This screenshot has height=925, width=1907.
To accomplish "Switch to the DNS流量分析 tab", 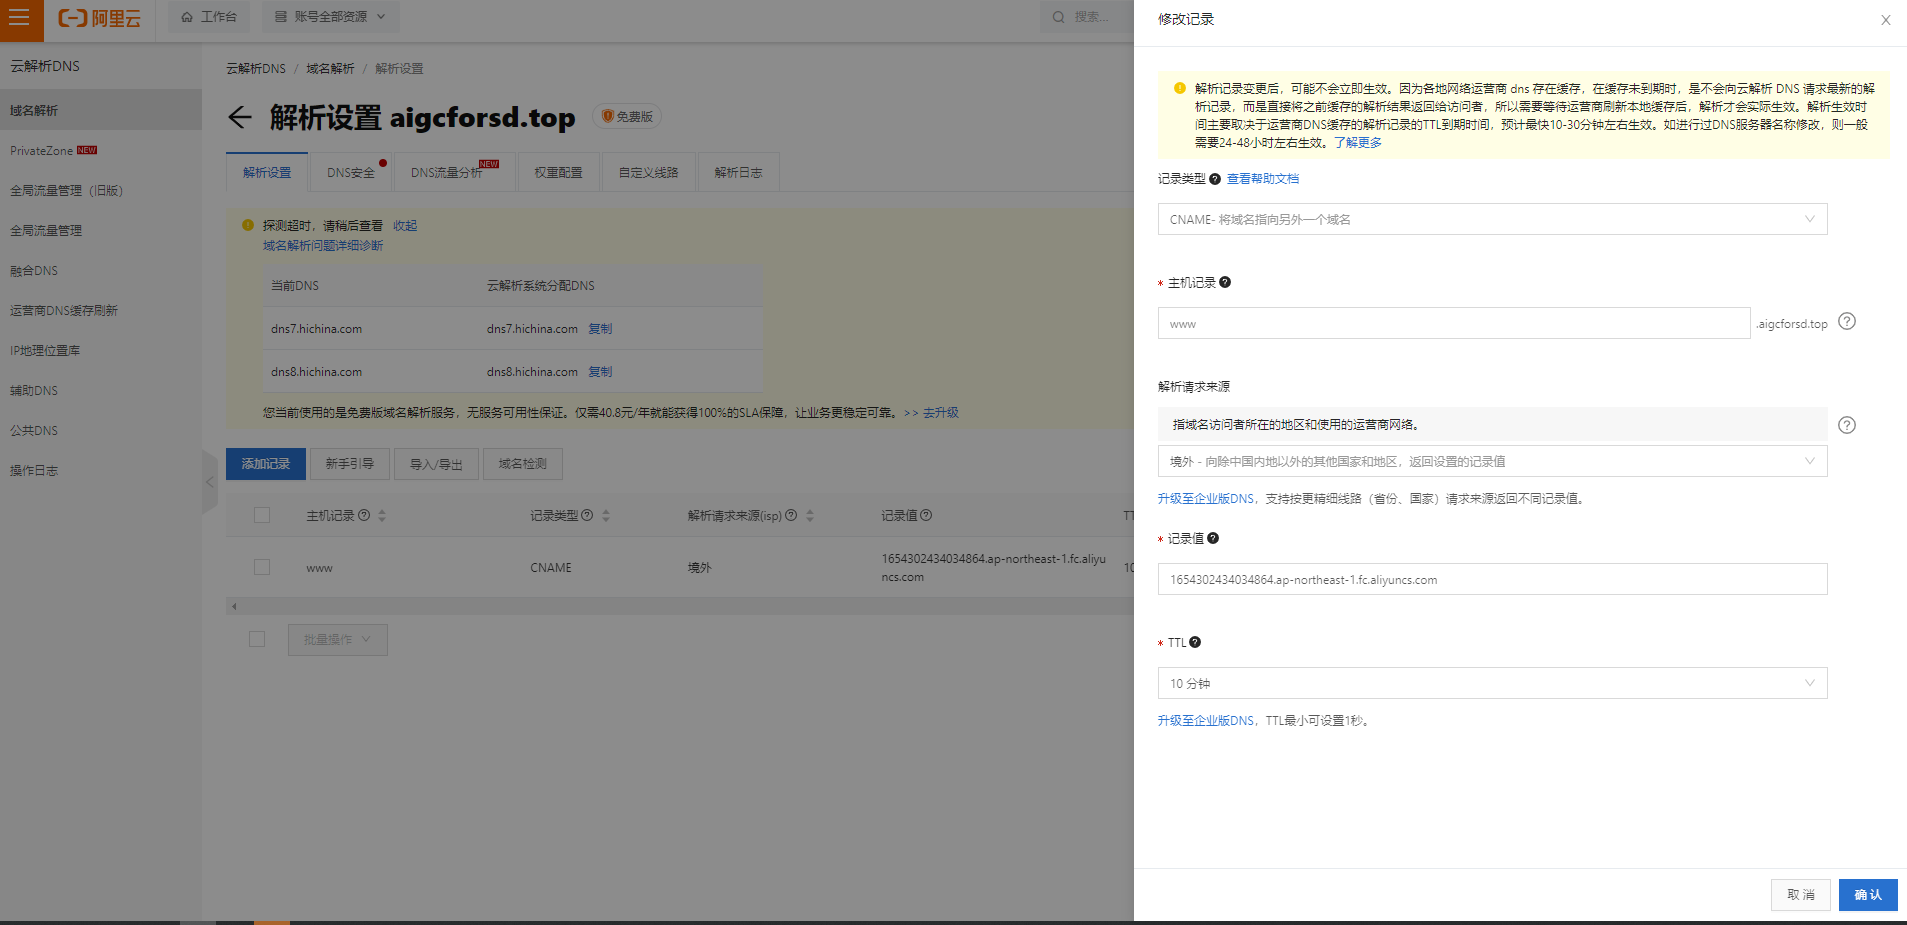I will point(455,172).
